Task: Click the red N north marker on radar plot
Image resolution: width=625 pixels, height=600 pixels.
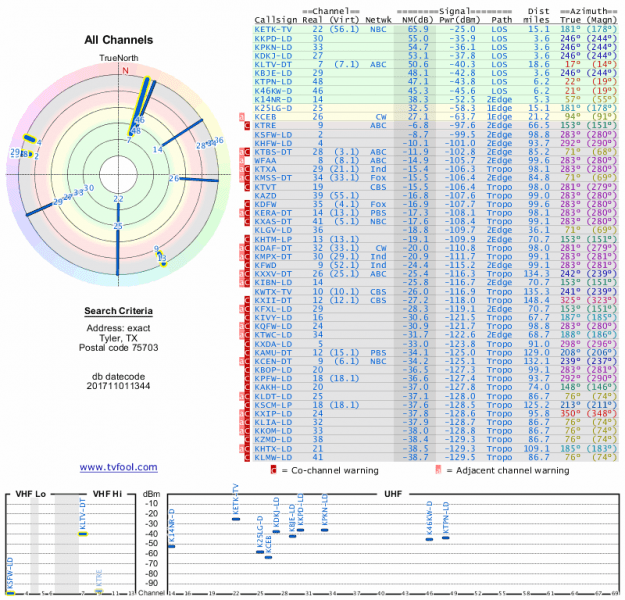Action: click(x=126, y=71)
